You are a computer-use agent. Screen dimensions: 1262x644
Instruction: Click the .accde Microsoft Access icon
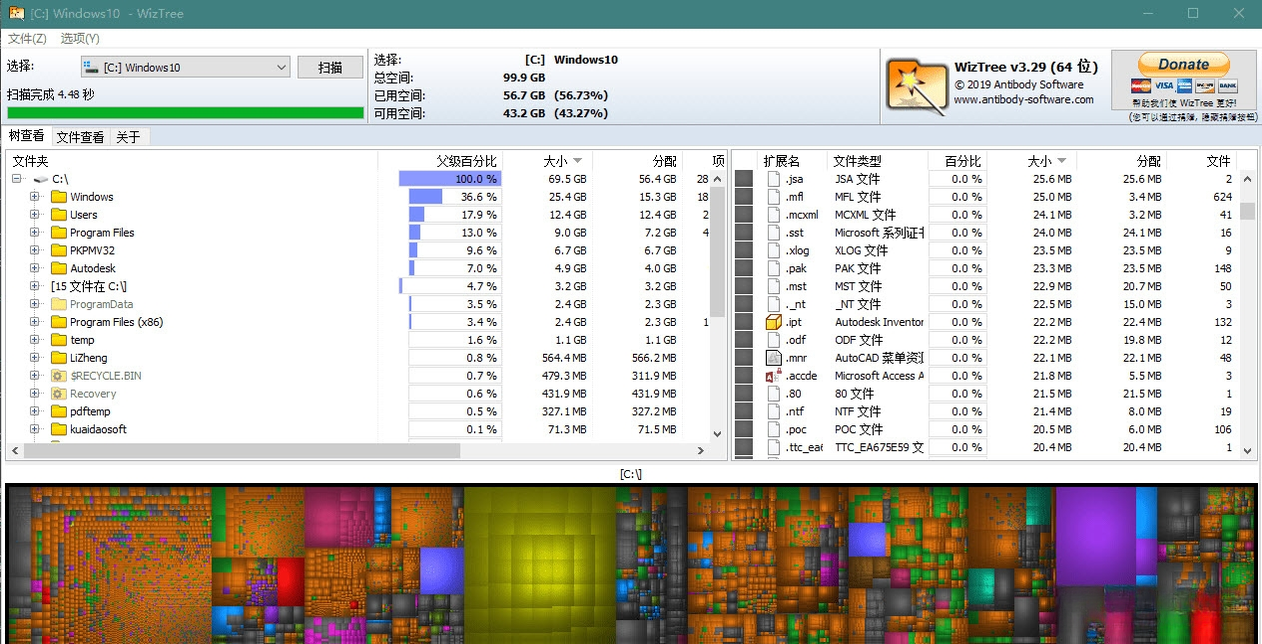click(773, 376)
